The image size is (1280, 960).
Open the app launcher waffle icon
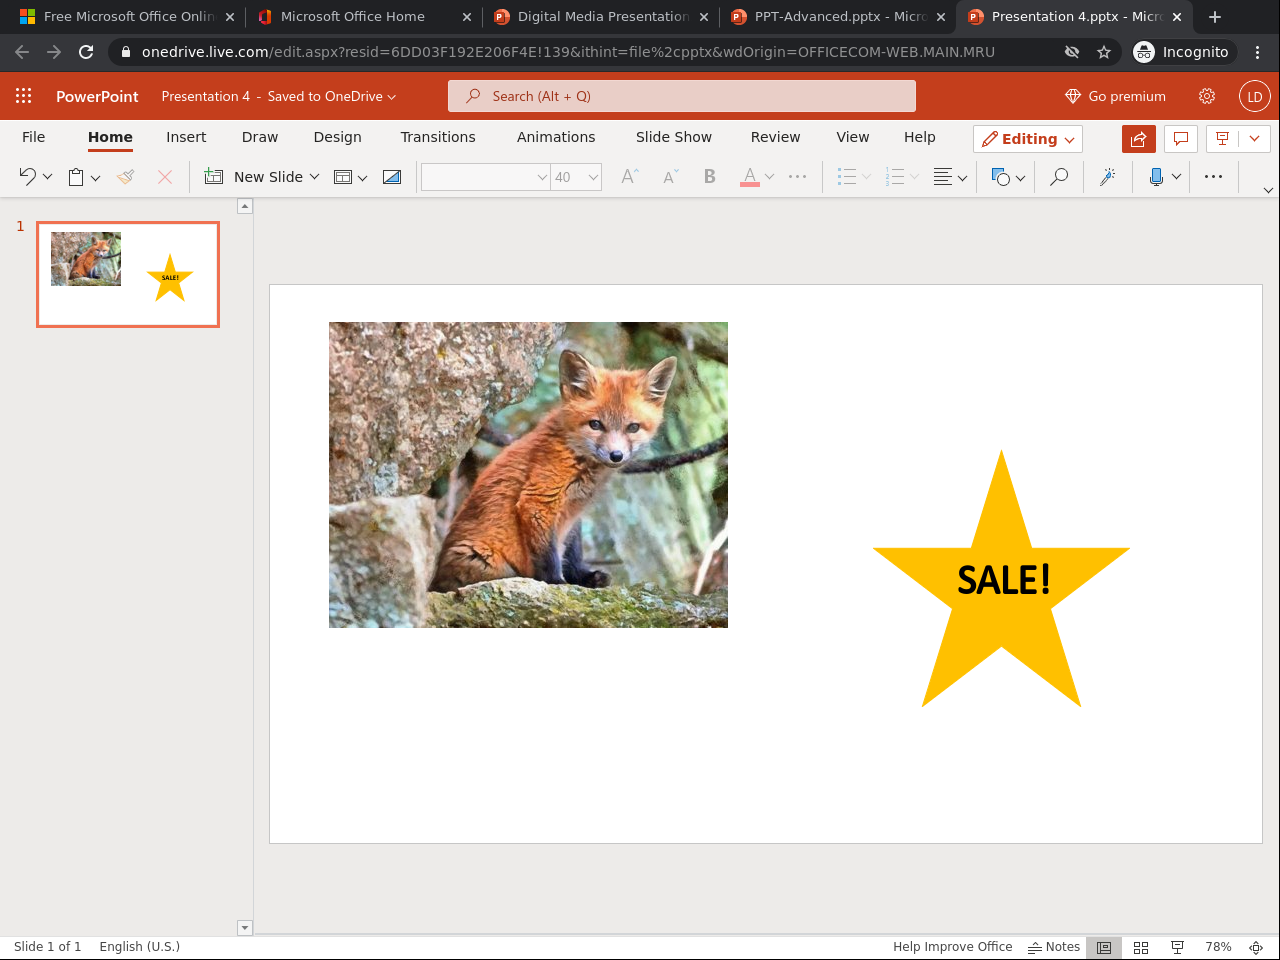(x=24, y=96)
